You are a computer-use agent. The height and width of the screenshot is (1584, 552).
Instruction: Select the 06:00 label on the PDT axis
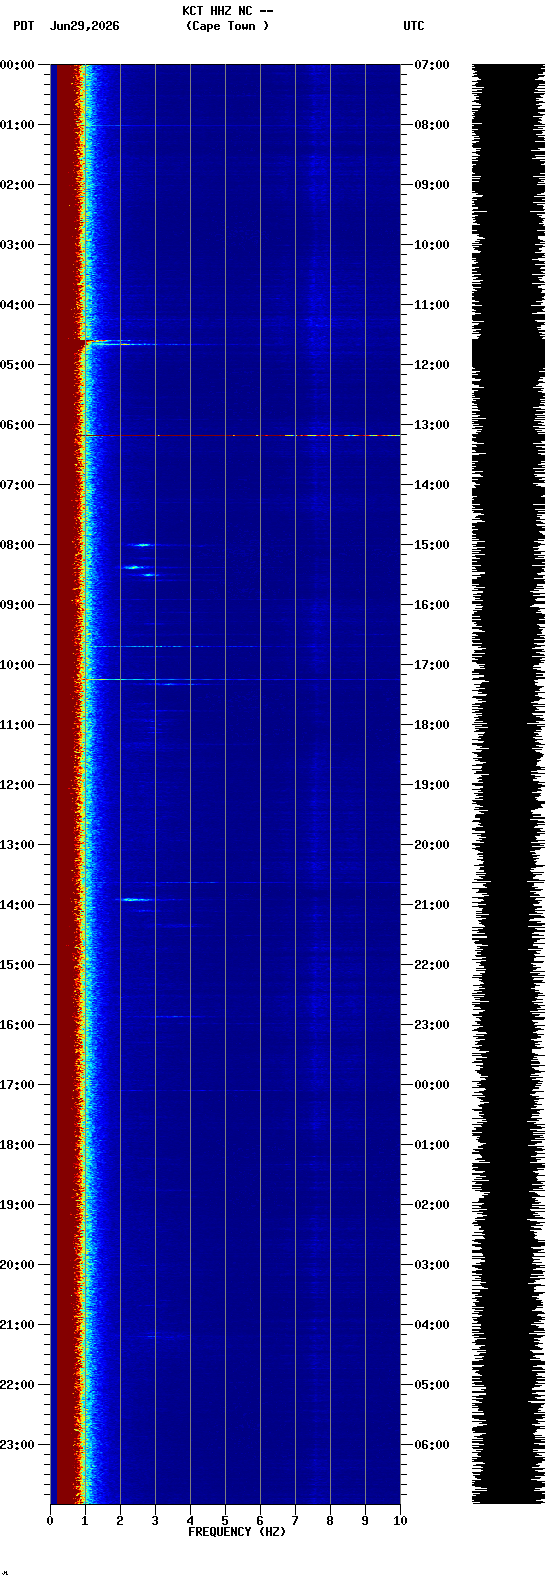pyautogui.click(x=17, y=425)
